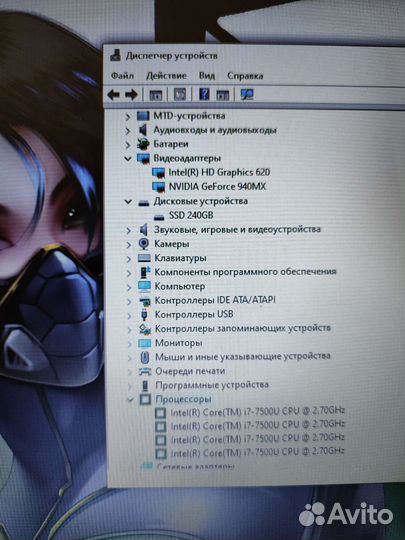Select the Мыши и иные указывающие устройства row
The width and height of the screenshot is (405, 540).
[x=243, y=357]
